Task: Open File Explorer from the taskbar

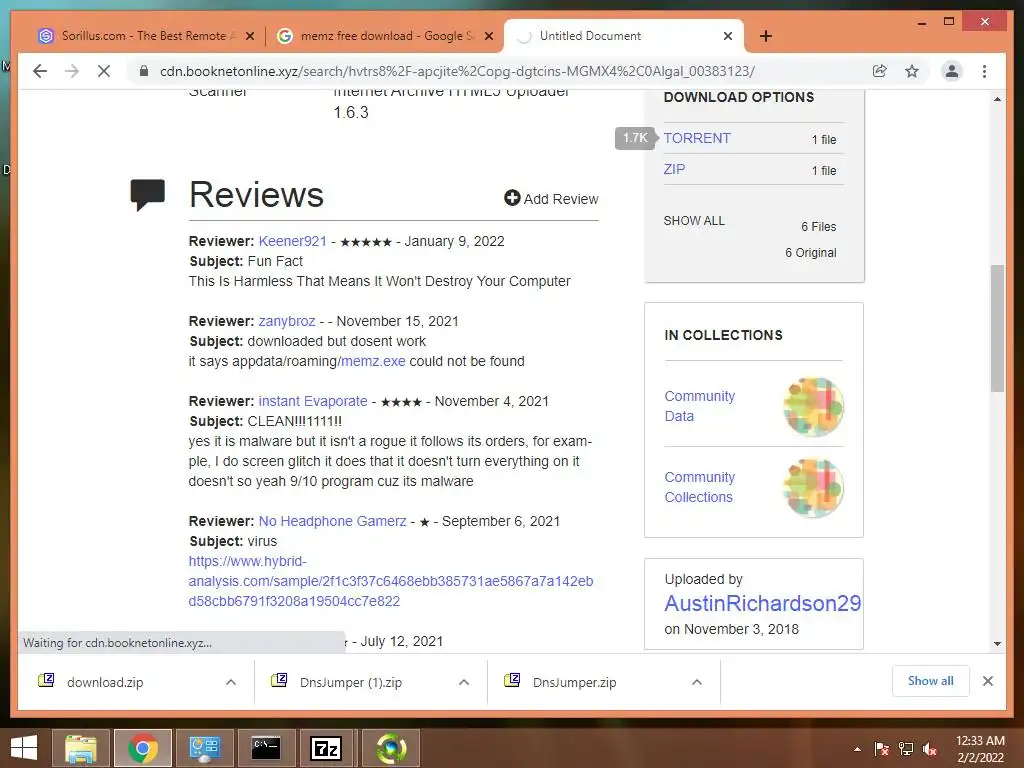Action: (81, 748)
